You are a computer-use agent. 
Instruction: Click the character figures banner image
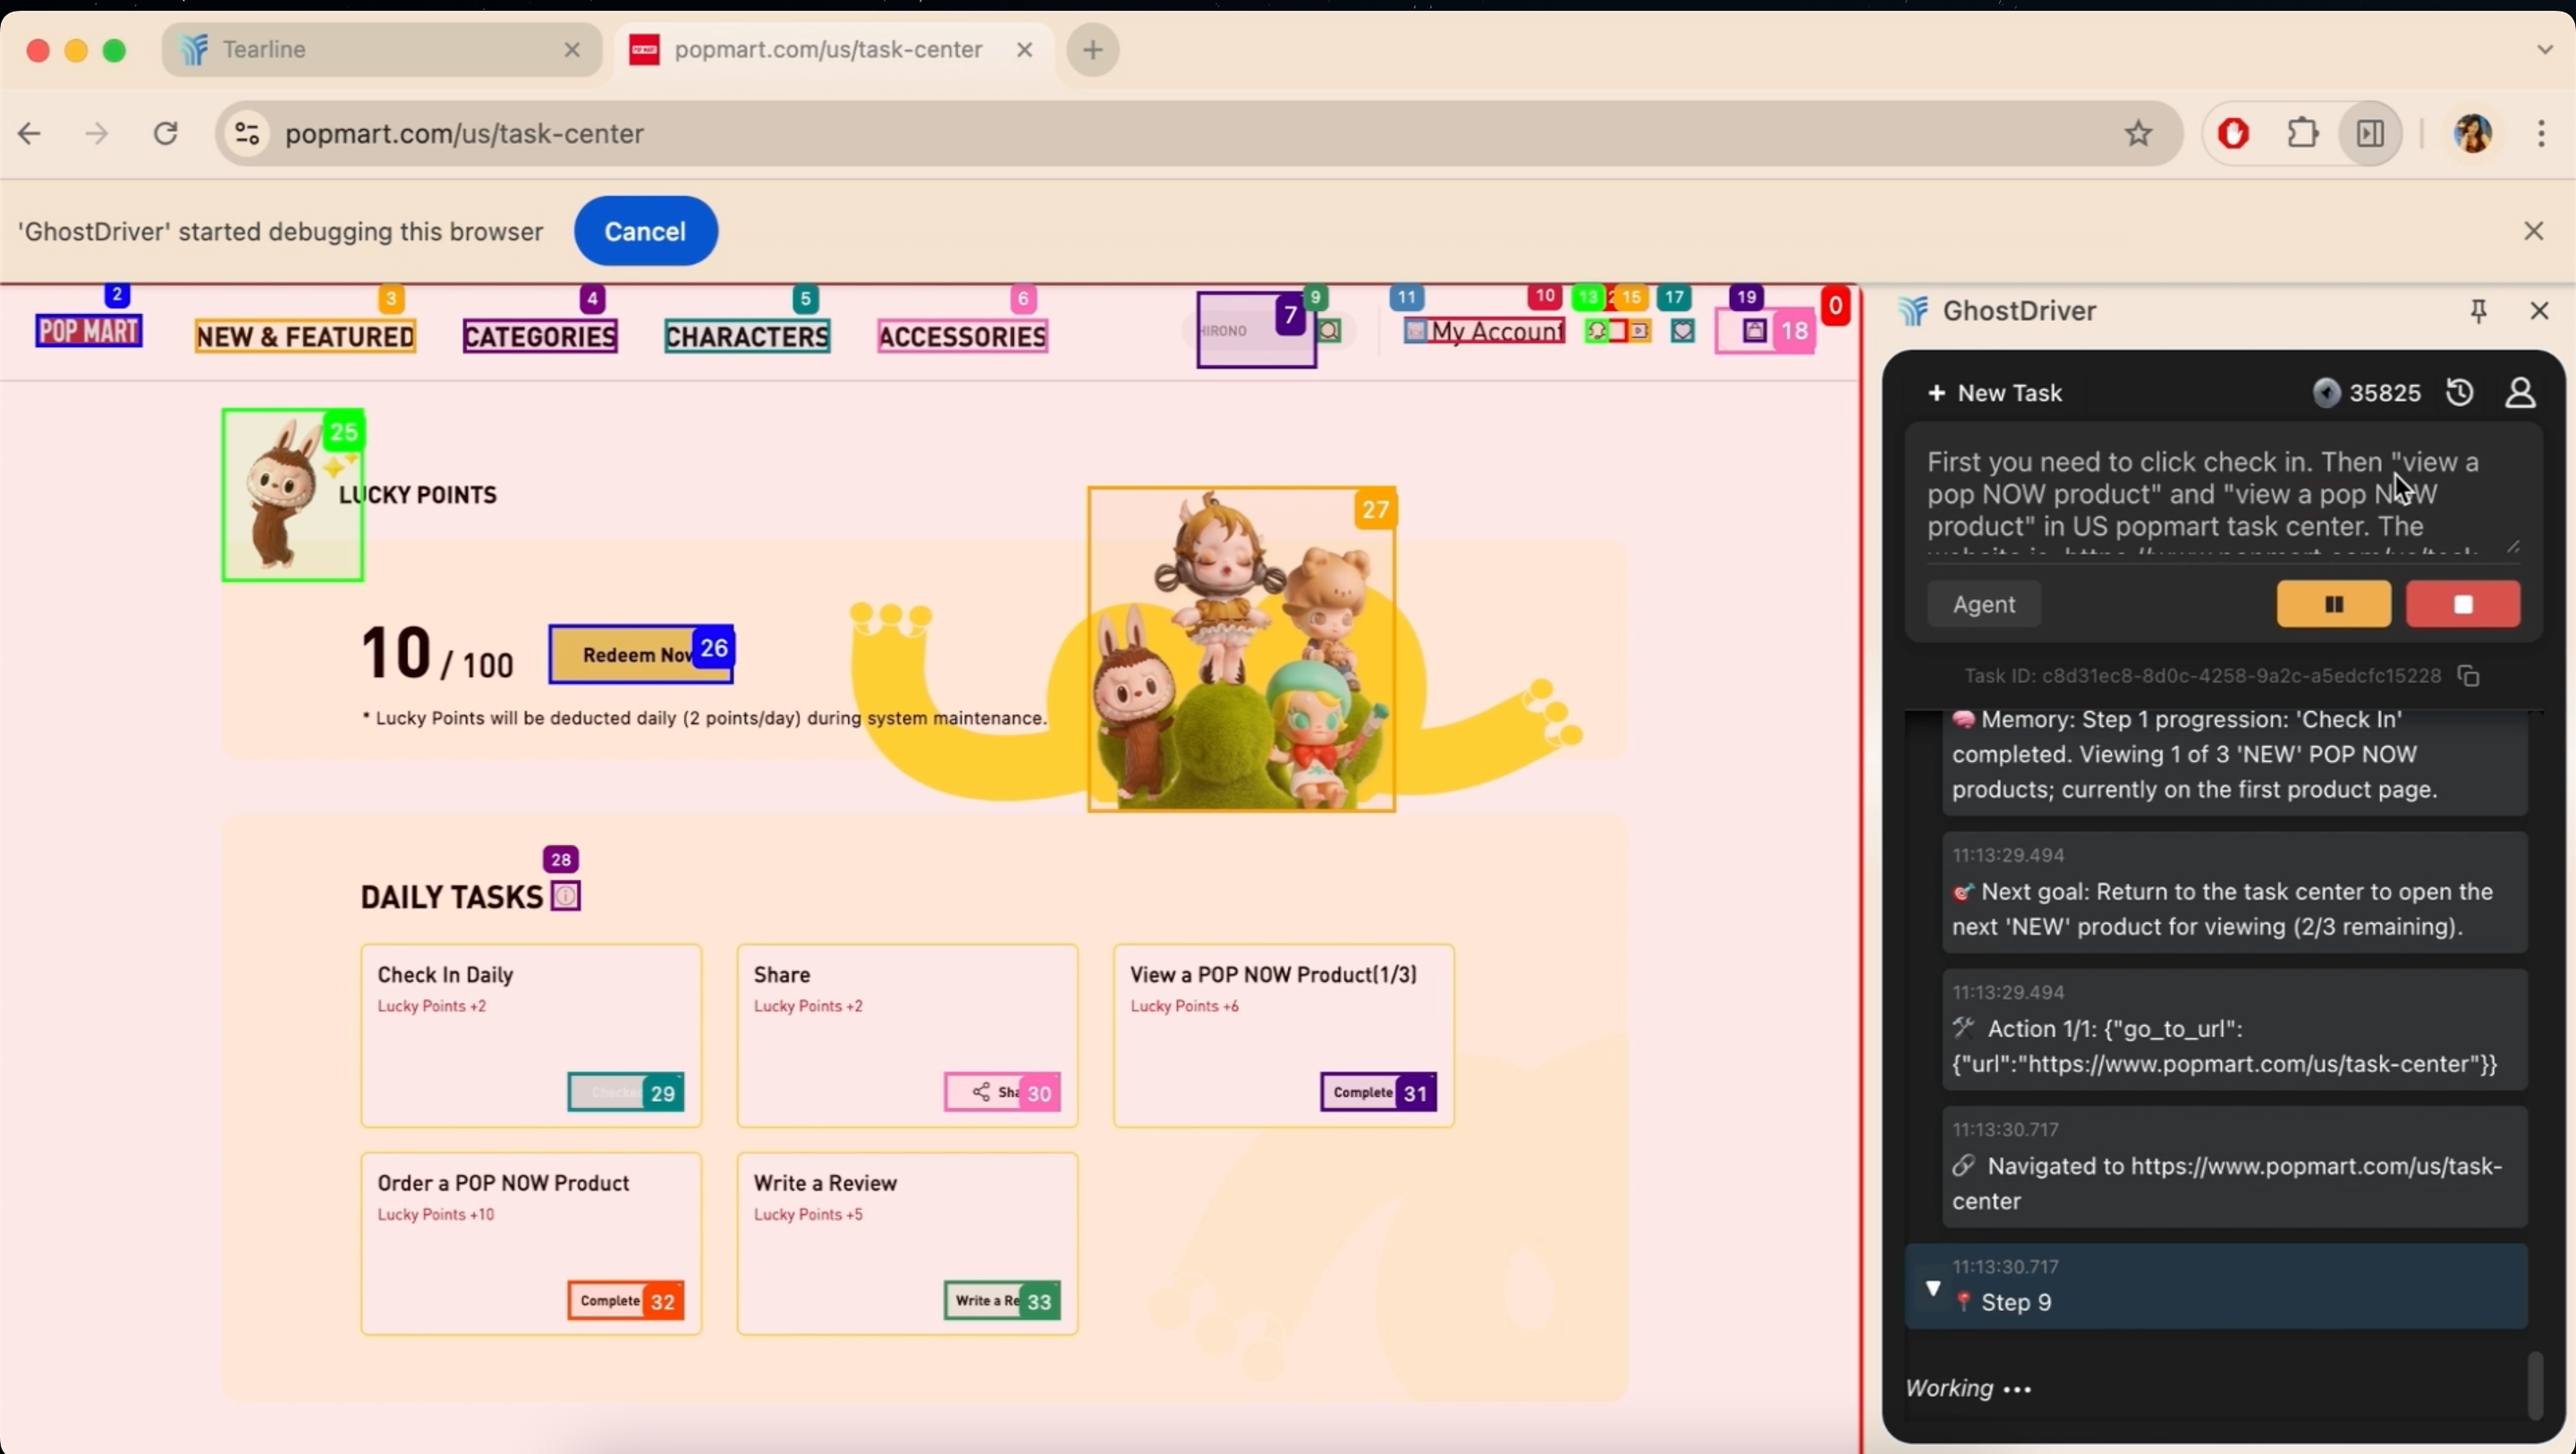[x=1241, y=649]
